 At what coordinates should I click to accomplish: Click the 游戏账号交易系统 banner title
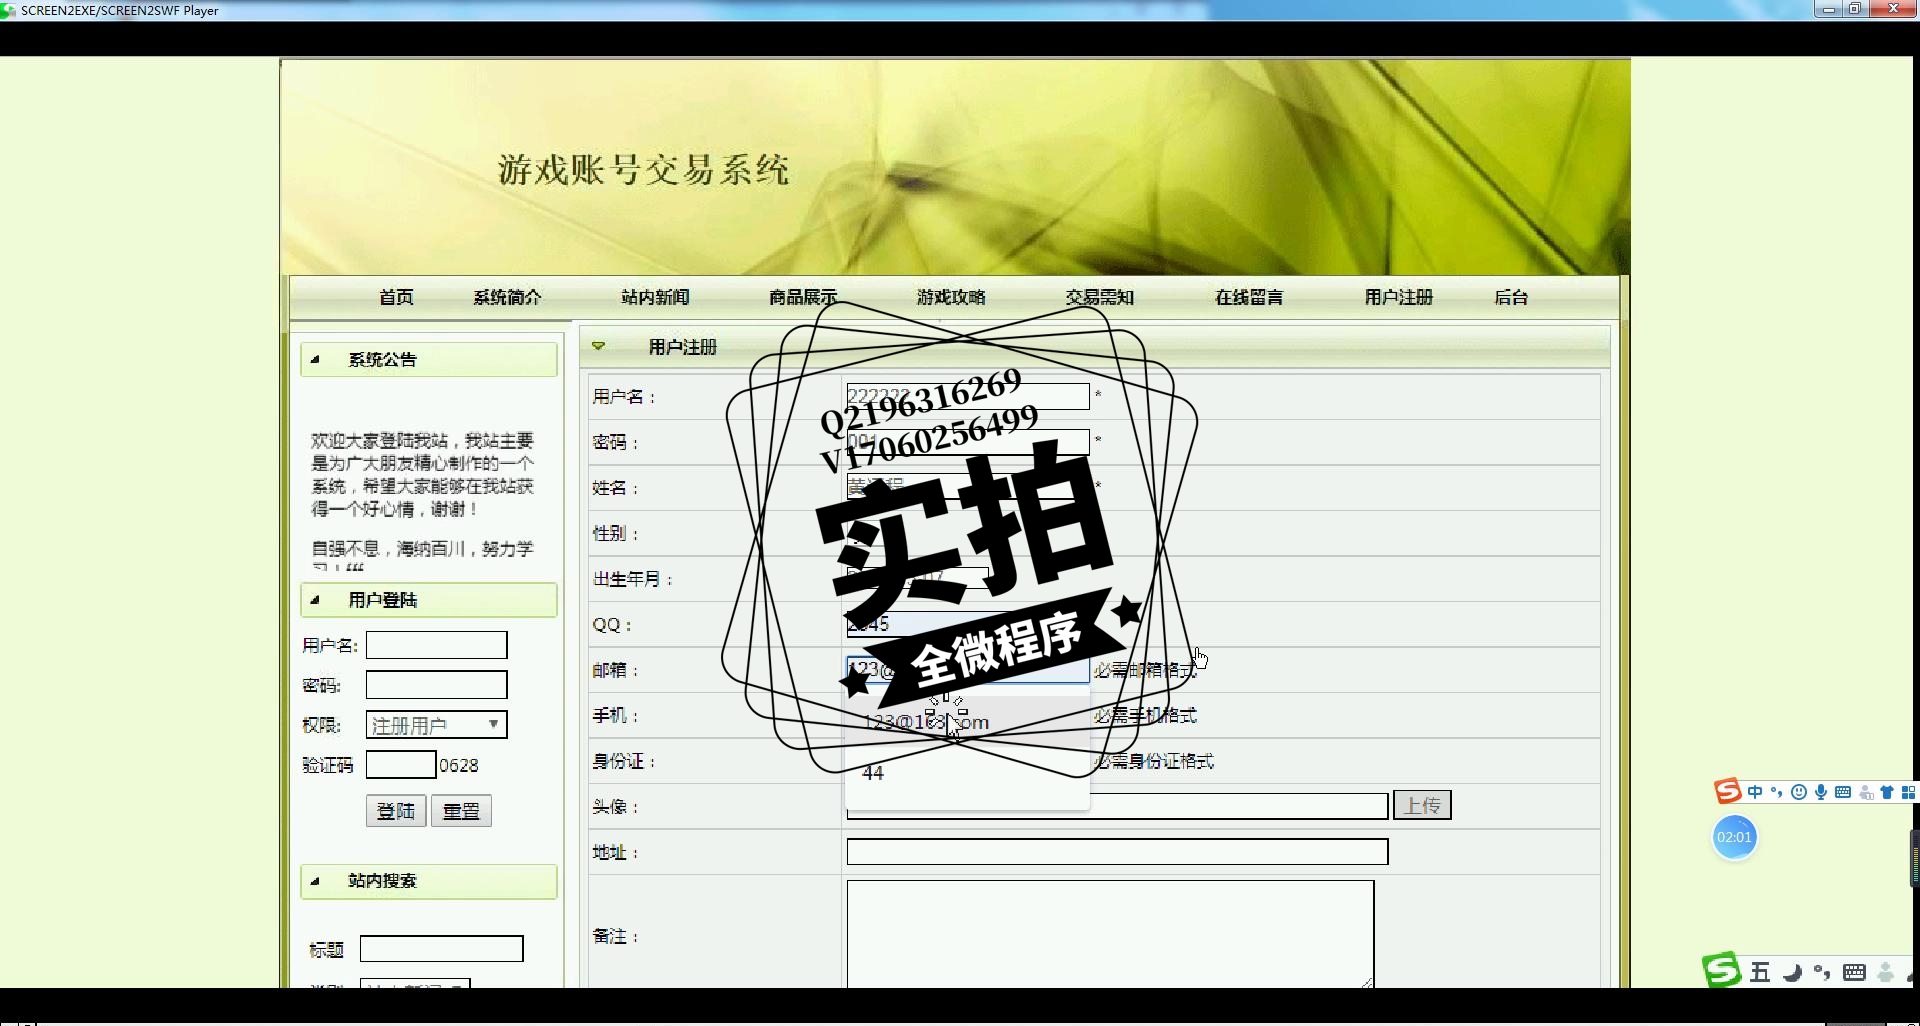(644, 170)
